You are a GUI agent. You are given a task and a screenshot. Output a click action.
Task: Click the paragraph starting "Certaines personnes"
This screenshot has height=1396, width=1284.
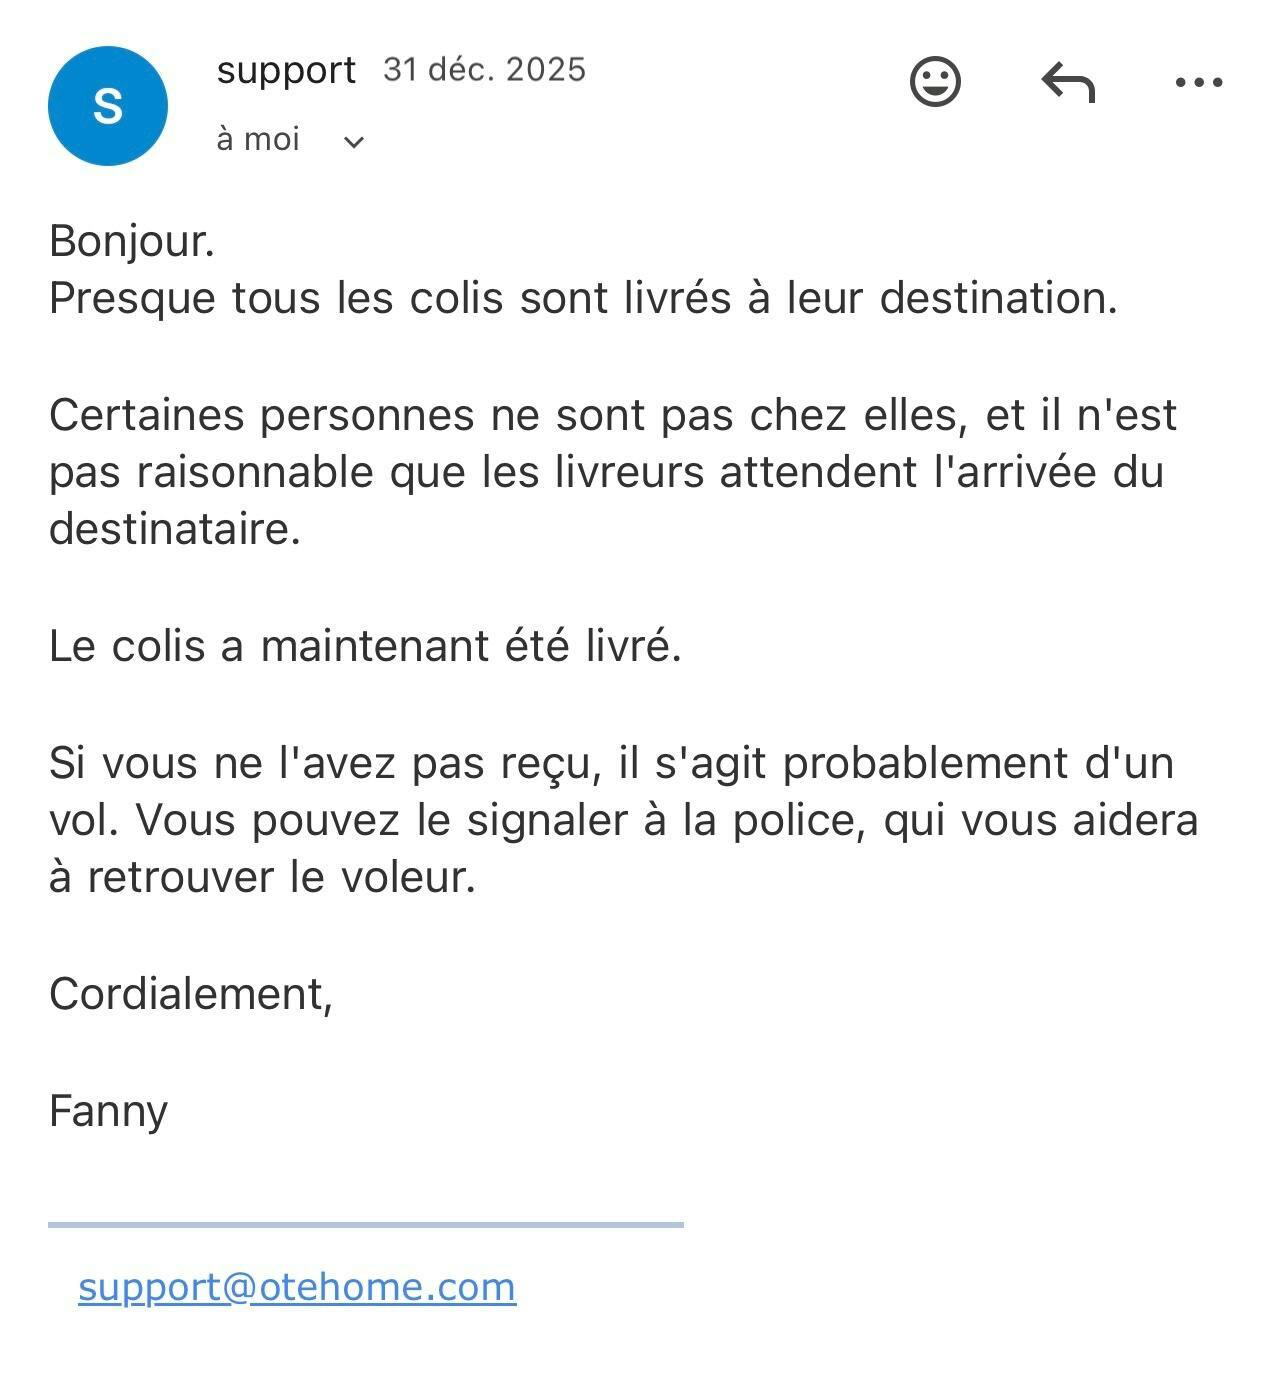[612, 472]
